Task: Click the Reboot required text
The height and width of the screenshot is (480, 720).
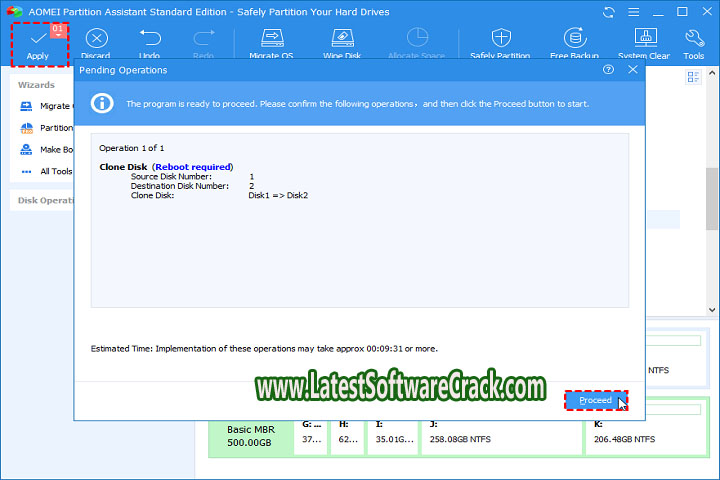Action: click(x=192, y=167)
